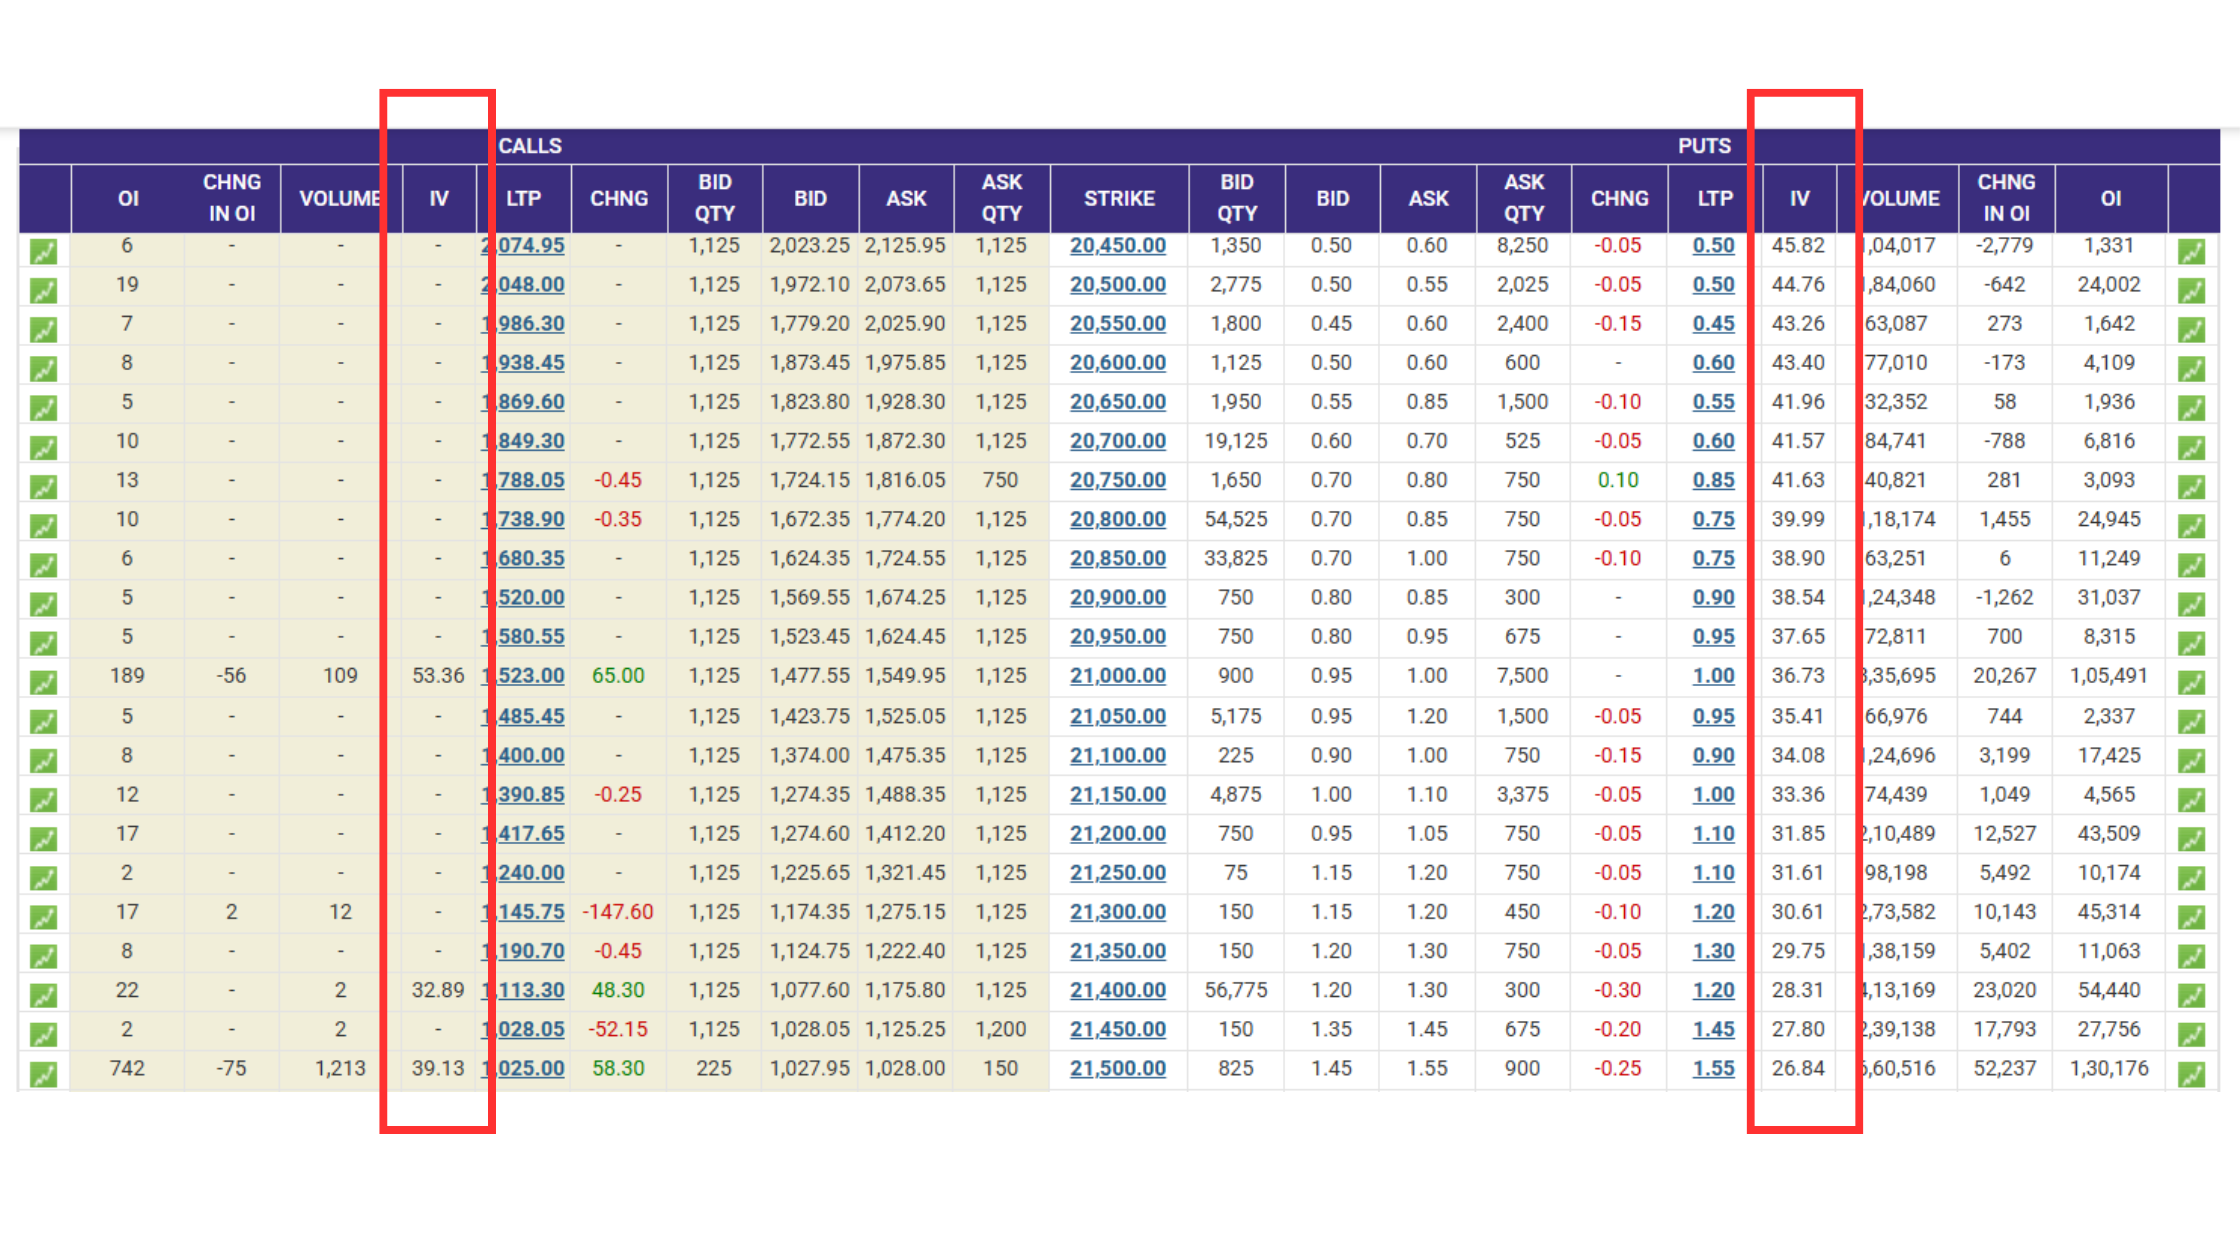Click the calls-side OI column header
2240x1260 pixels.
click(x=128, y=198)
